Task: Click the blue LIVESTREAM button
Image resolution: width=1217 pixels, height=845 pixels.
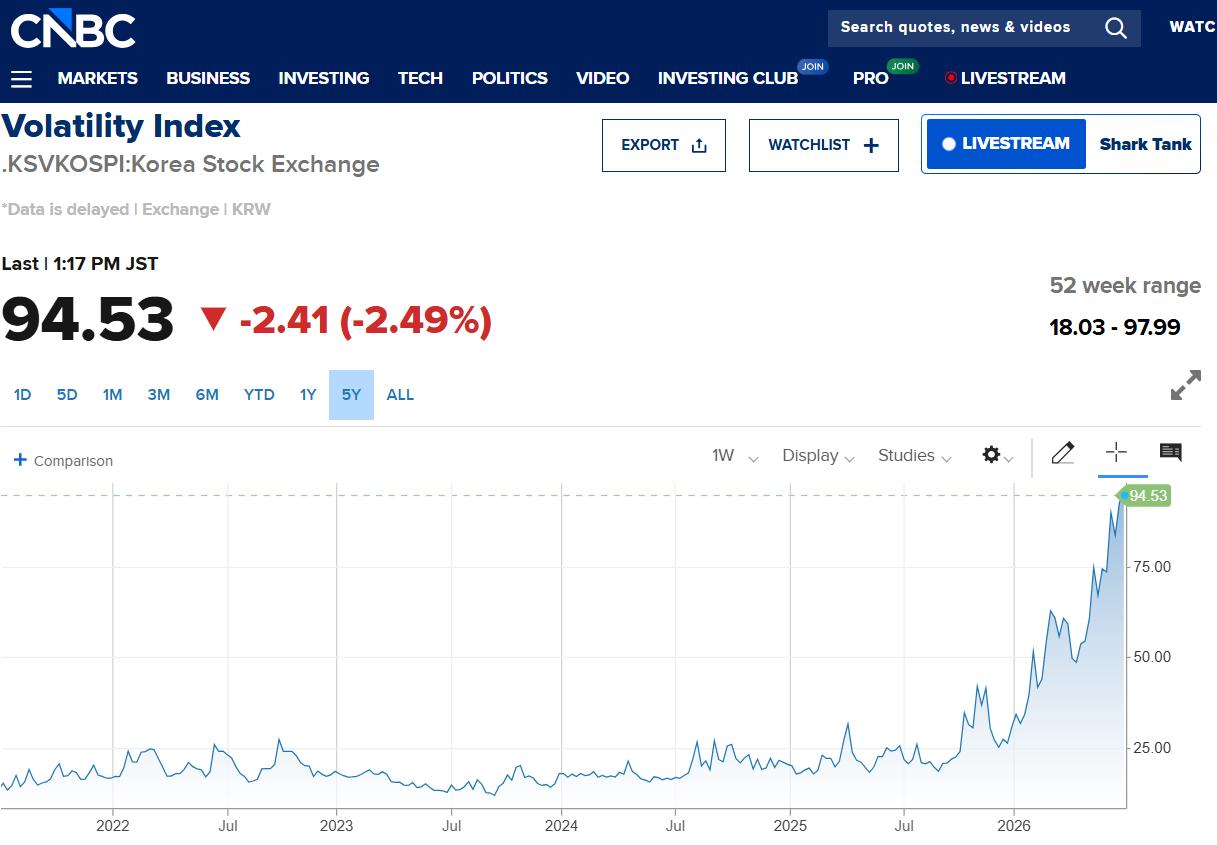Action: point(1006,144)
